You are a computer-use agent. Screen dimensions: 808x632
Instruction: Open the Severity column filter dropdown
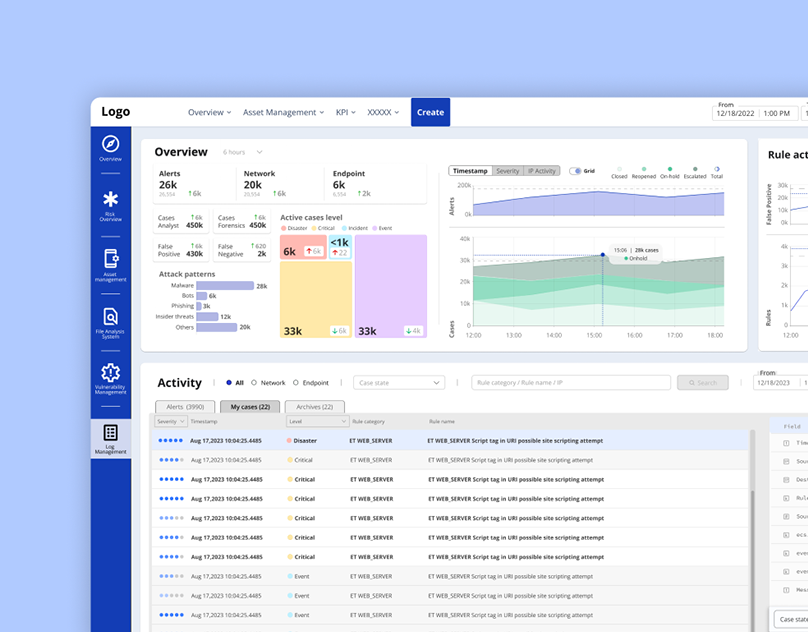click(170, 421)
